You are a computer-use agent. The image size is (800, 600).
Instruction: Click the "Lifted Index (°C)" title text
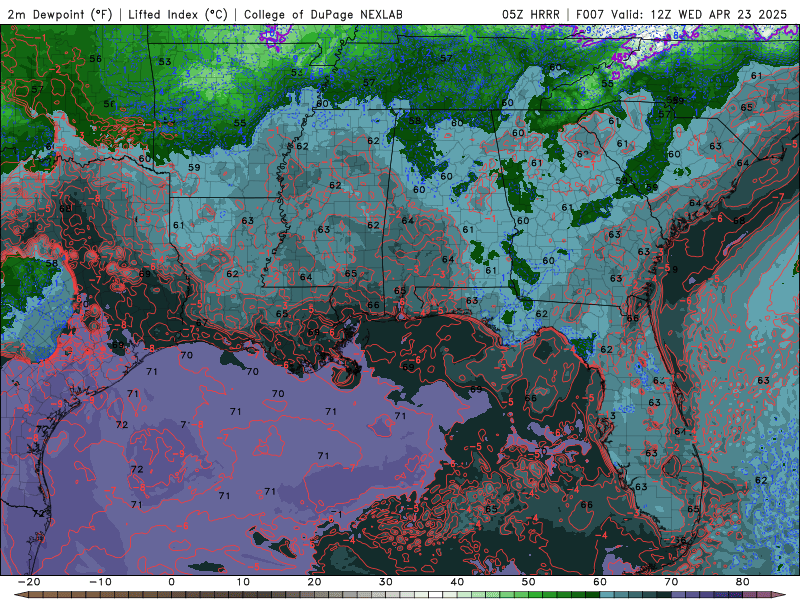pyautogui.click(x=178, y=15)
